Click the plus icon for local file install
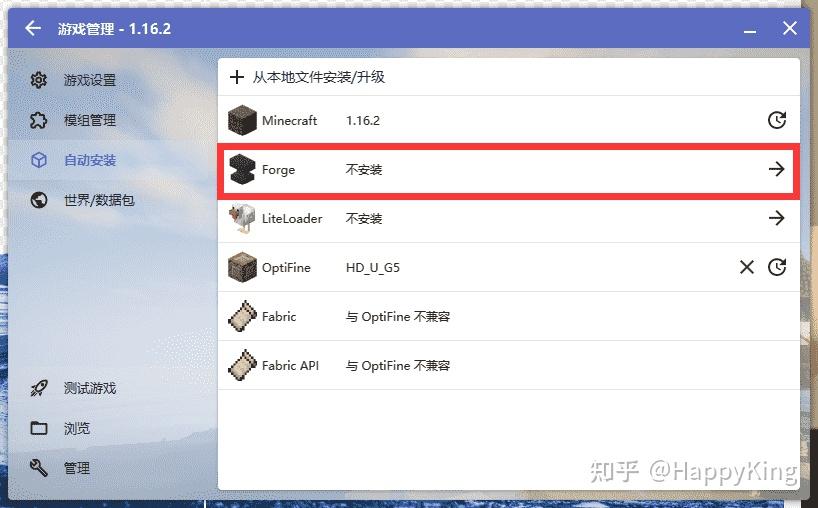This screenshot has width=818, height=508. click(x=237, y=77)
